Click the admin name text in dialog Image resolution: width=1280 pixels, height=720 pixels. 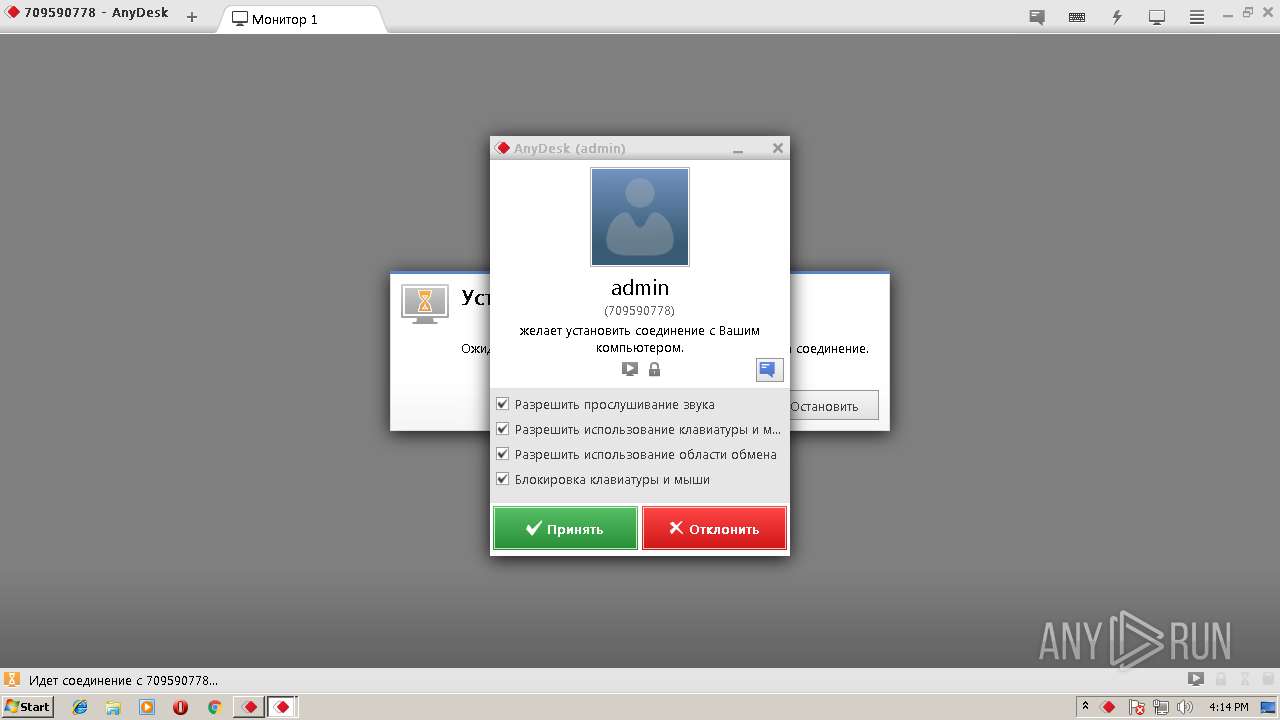coord(640,288)
